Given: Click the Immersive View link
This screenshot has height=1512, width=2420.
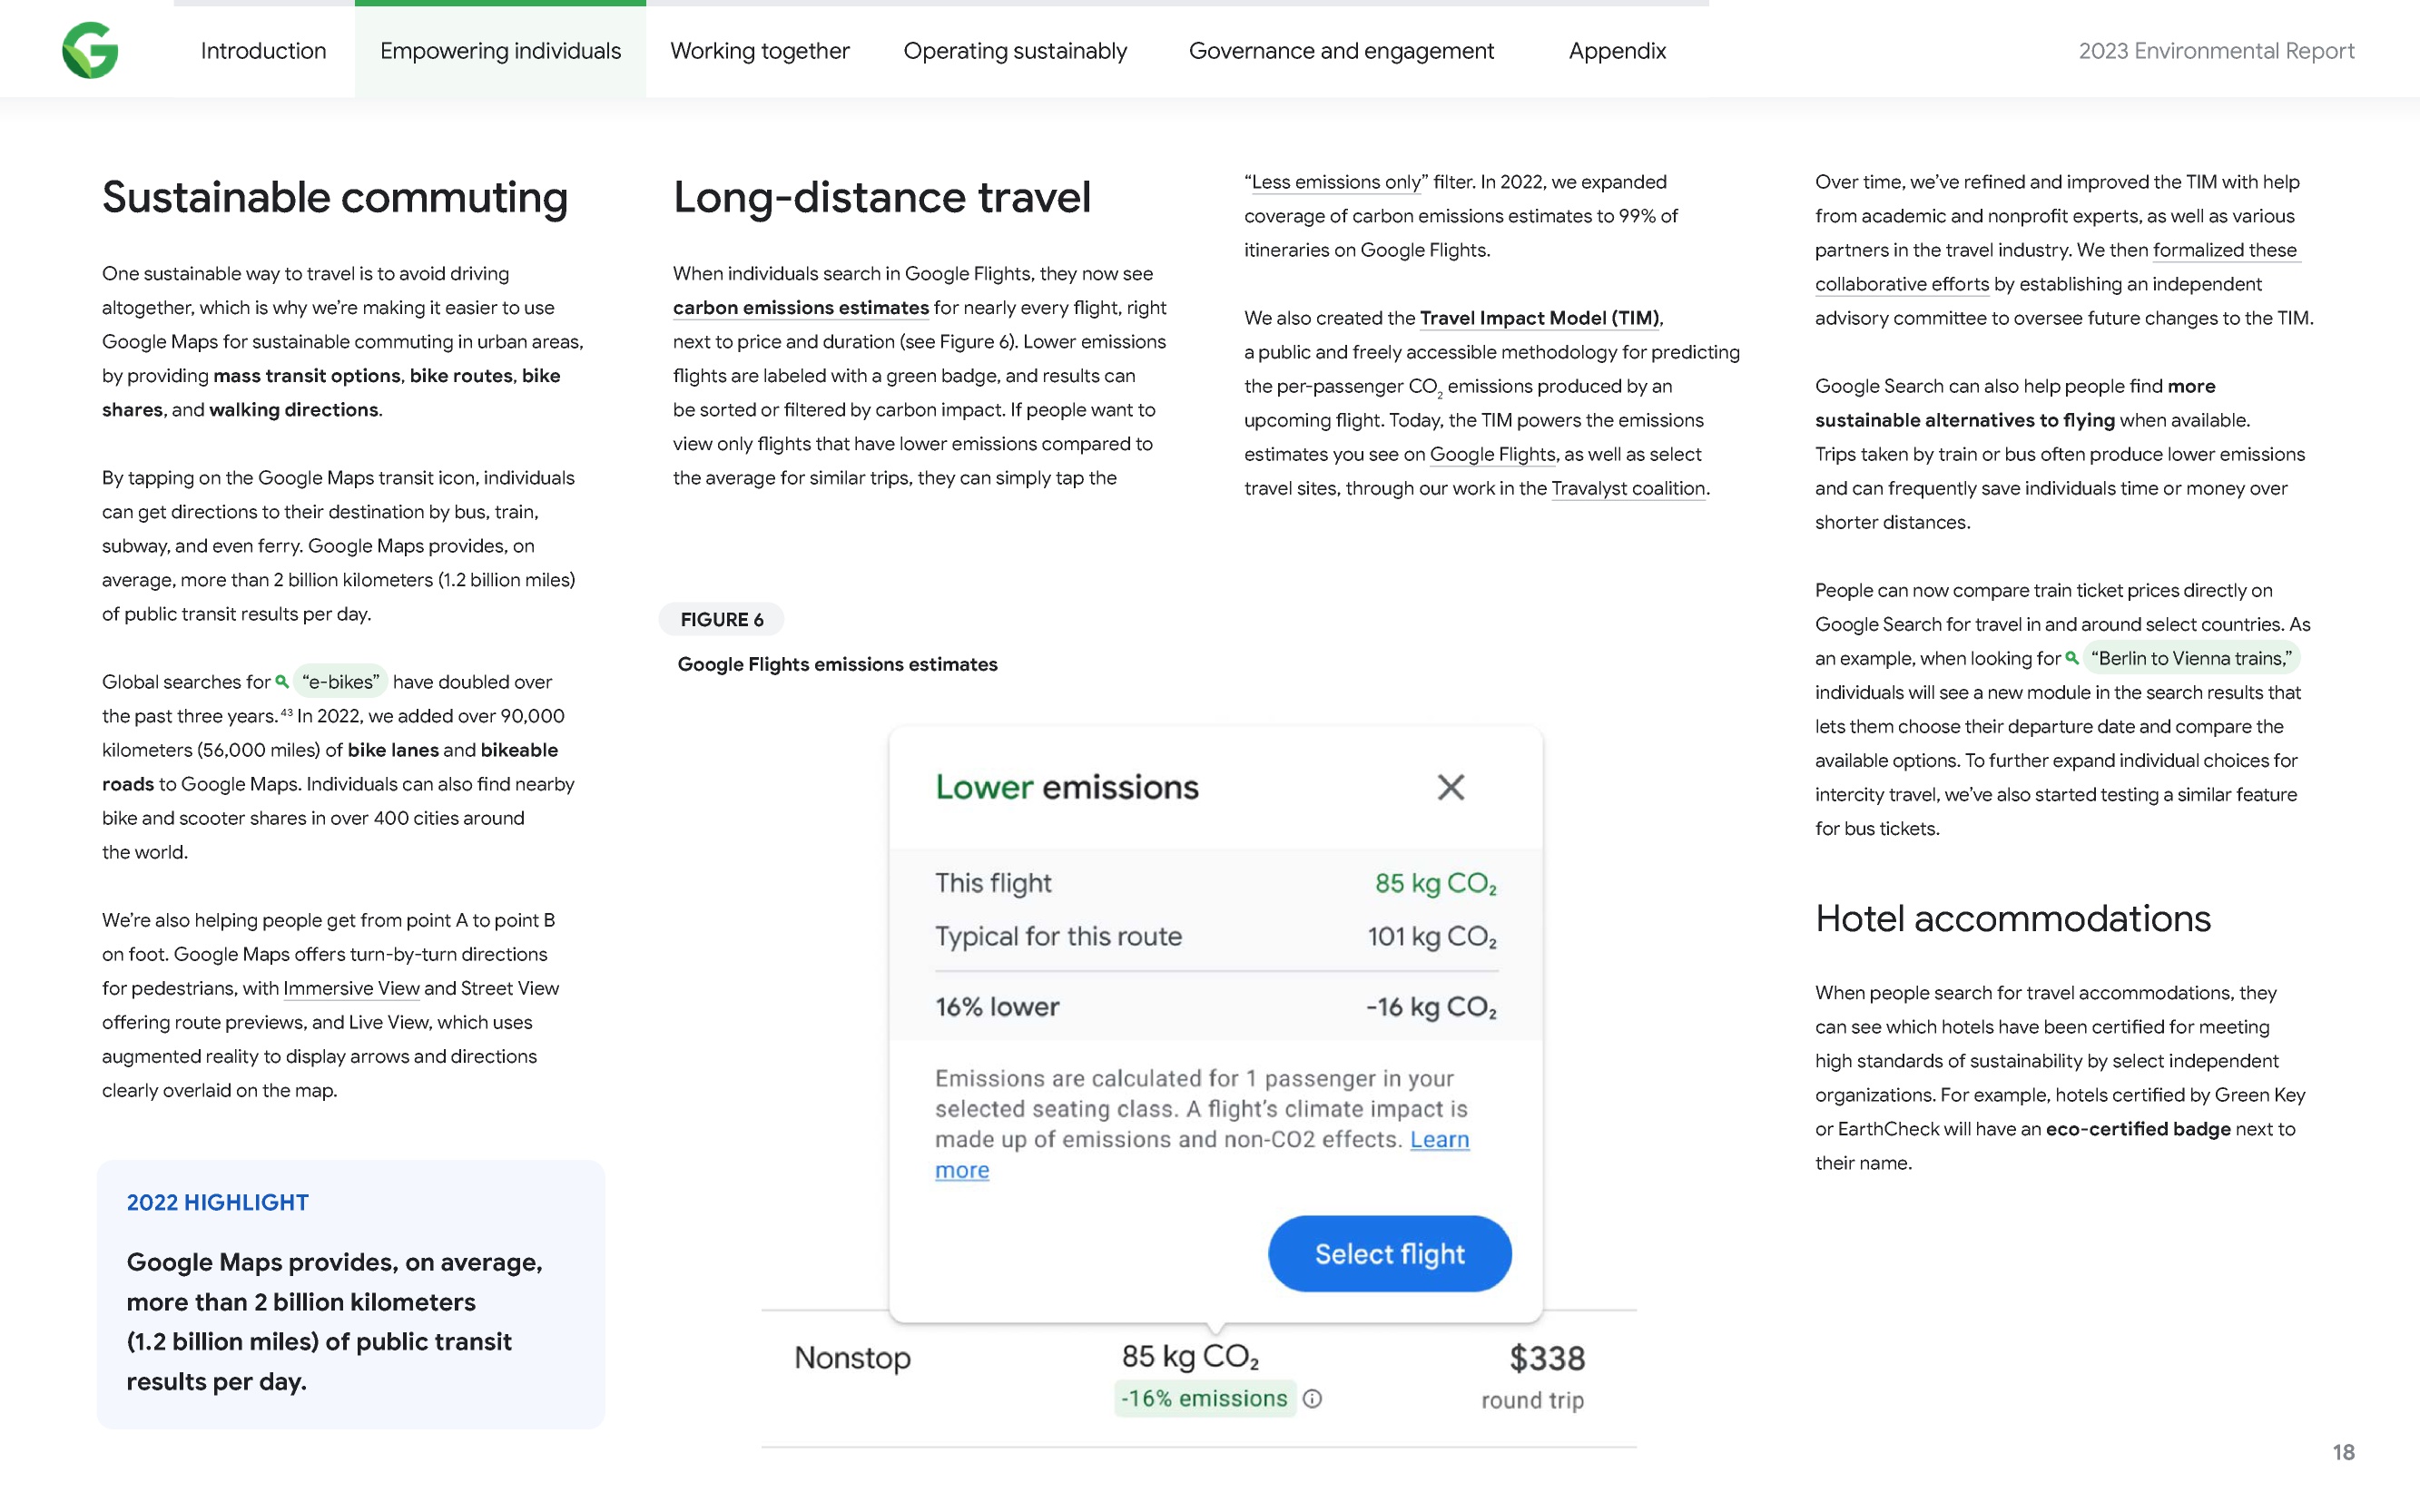Looking at the screenshot, I should pos(351,988).
